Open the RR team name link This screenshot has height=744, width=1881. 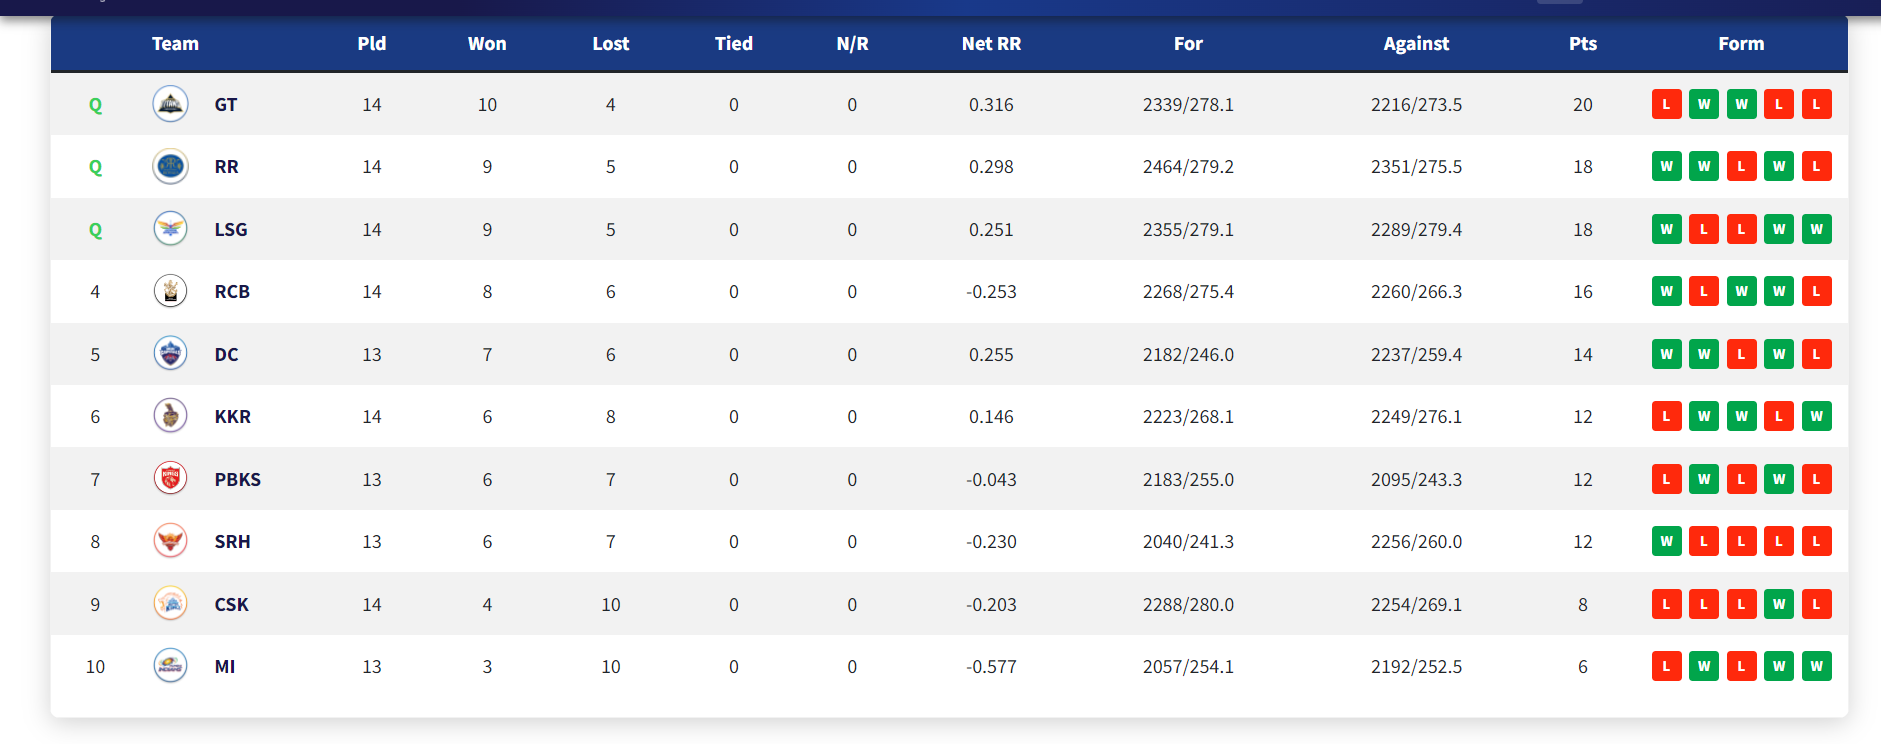coord(227,166)
